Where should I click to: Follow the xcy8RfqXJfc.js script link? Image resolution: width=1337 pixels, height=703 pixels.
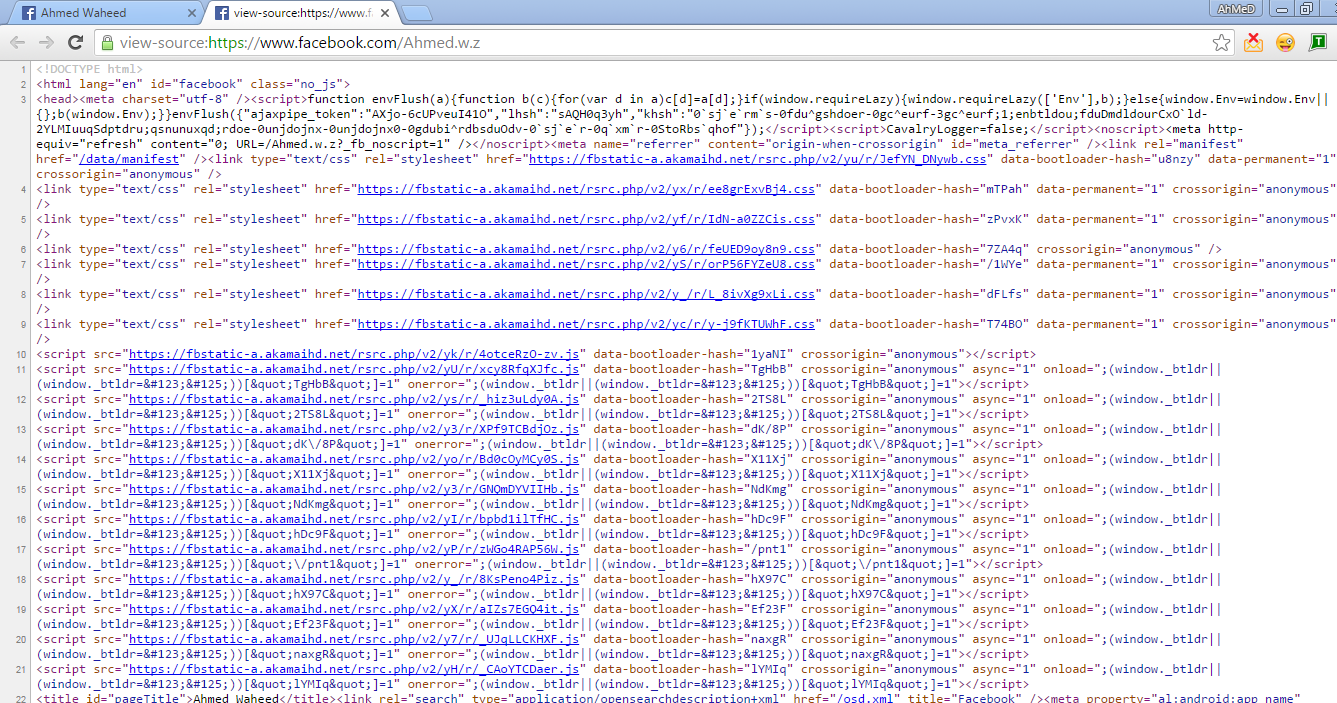point(354,369)
